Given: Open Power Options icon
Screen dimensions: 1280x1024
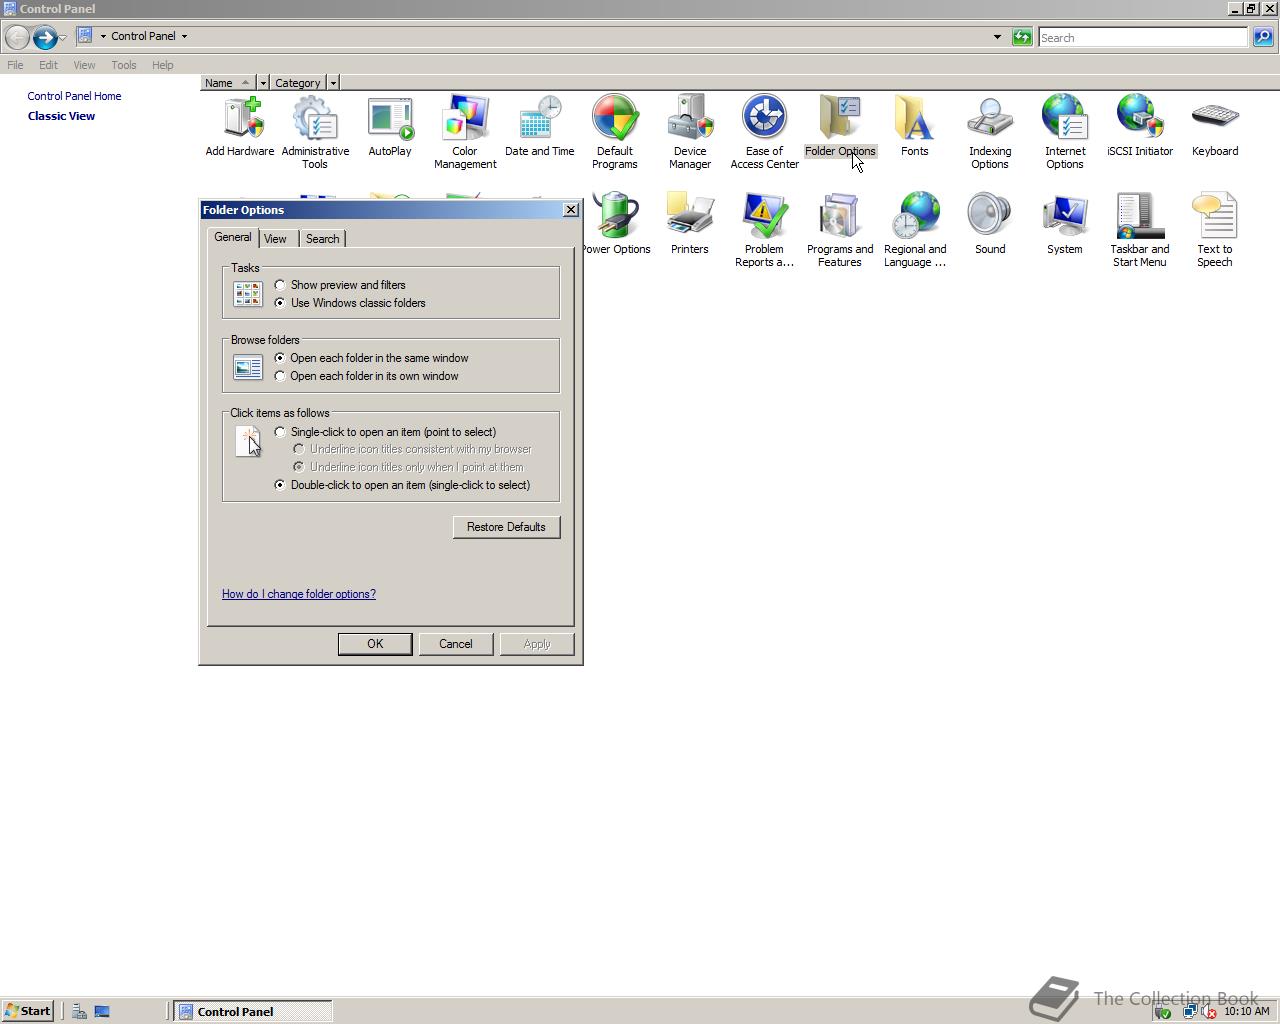Looking at the screenshot, I should [615, 224].
